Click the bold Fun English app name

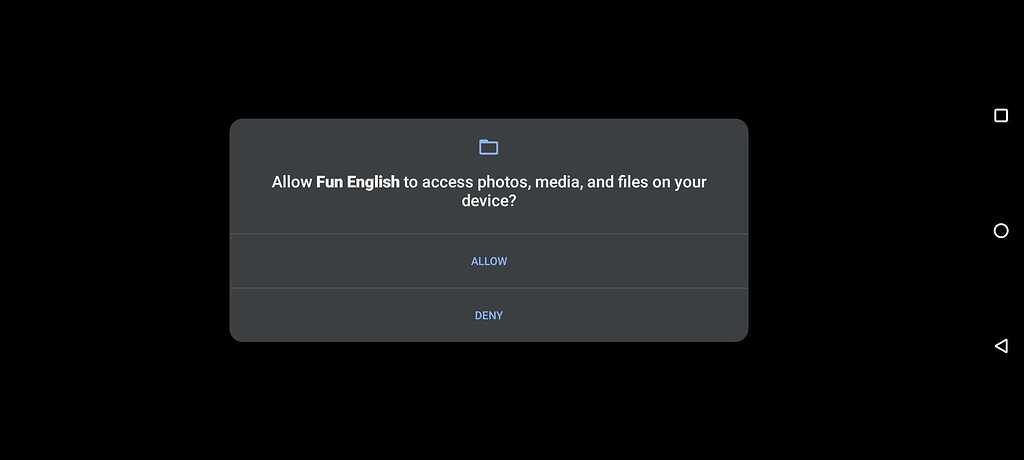click(357, 182)
